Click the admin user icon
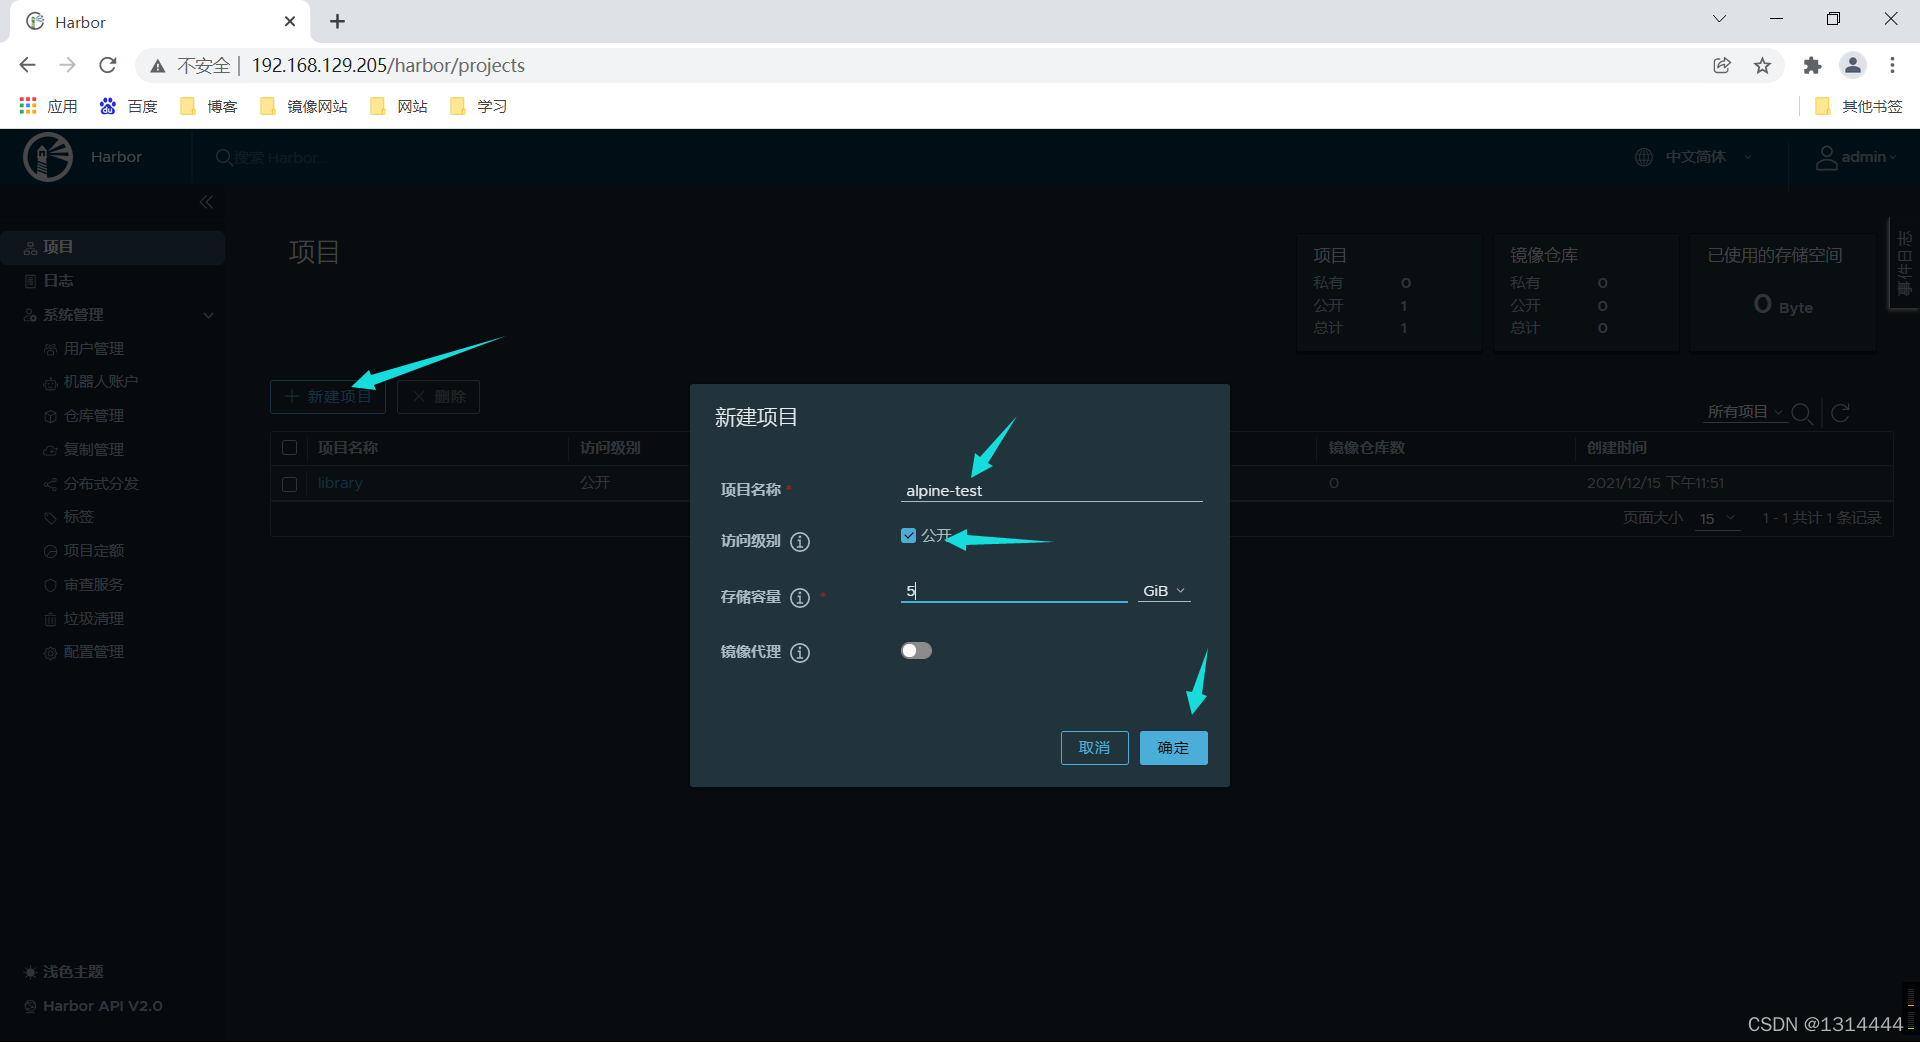The image size is (1920, 1042). [x=1826, y=158]
